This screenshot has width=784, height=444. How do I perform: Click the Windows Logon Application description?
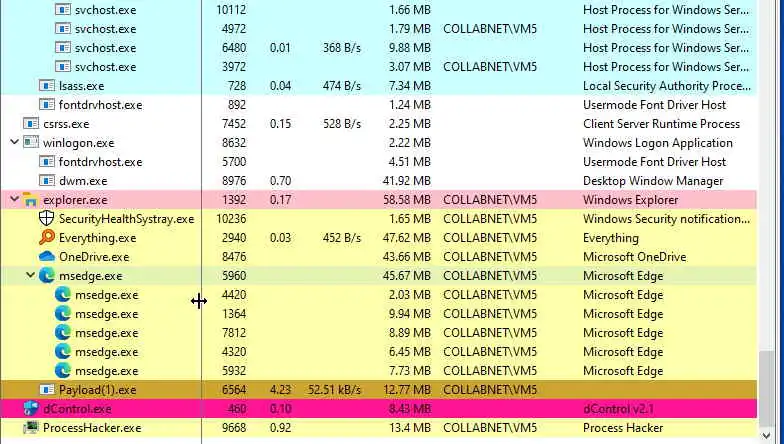pos(658,143)
